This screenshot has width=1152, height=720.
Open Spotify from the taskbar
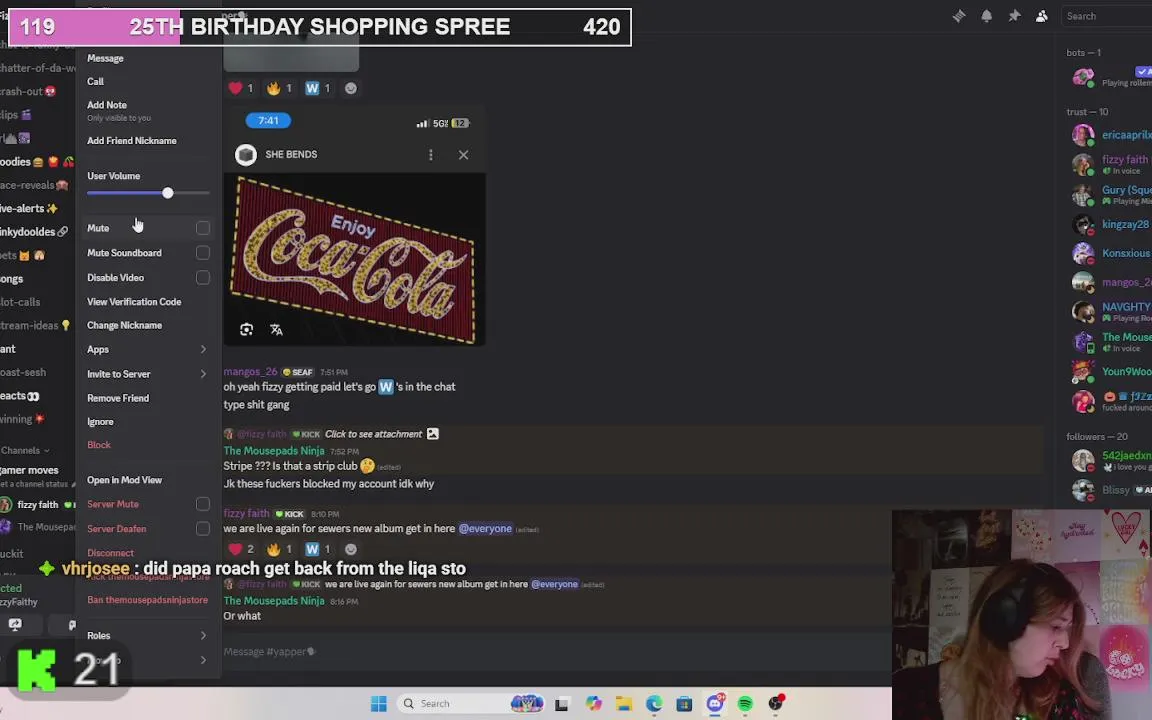(x=745, y=704)
